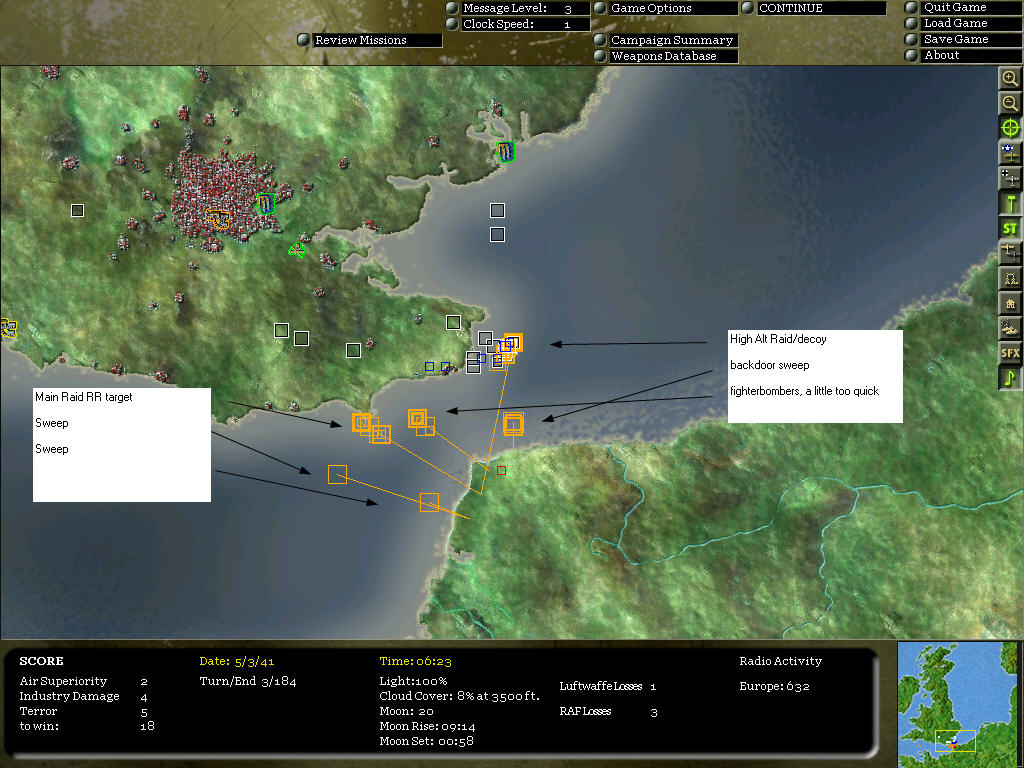
Task: Click the 'Moon Rise: 09:14' line
Action: coord(427,727)
